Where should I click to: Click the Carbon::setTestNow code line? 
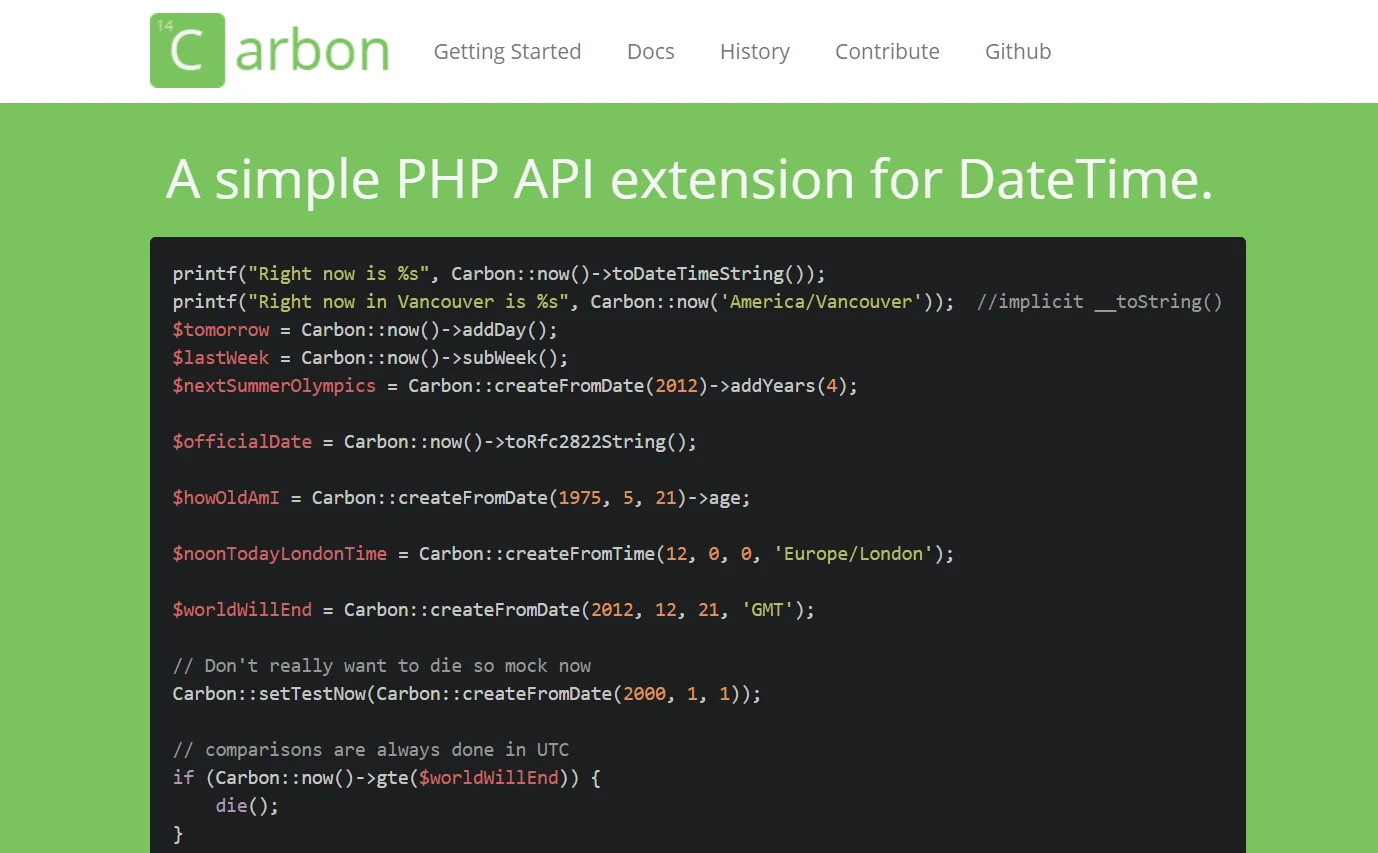pos(466,694)
